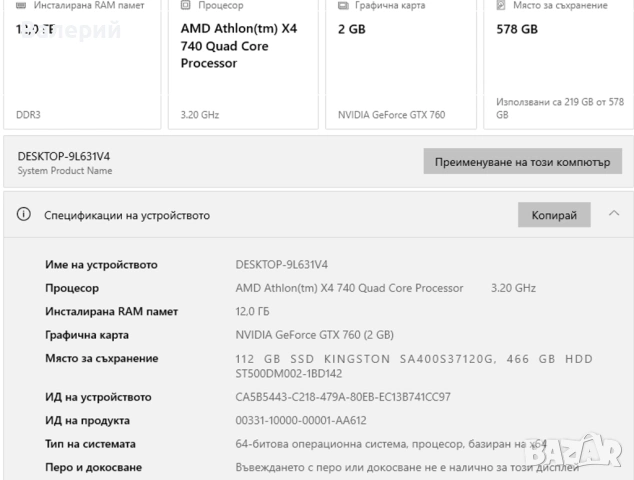The height and width of the screenshot is (480, 634).
Task: Select the 12,0 ГБ RAM value
Action: click(x=252, y=311)
